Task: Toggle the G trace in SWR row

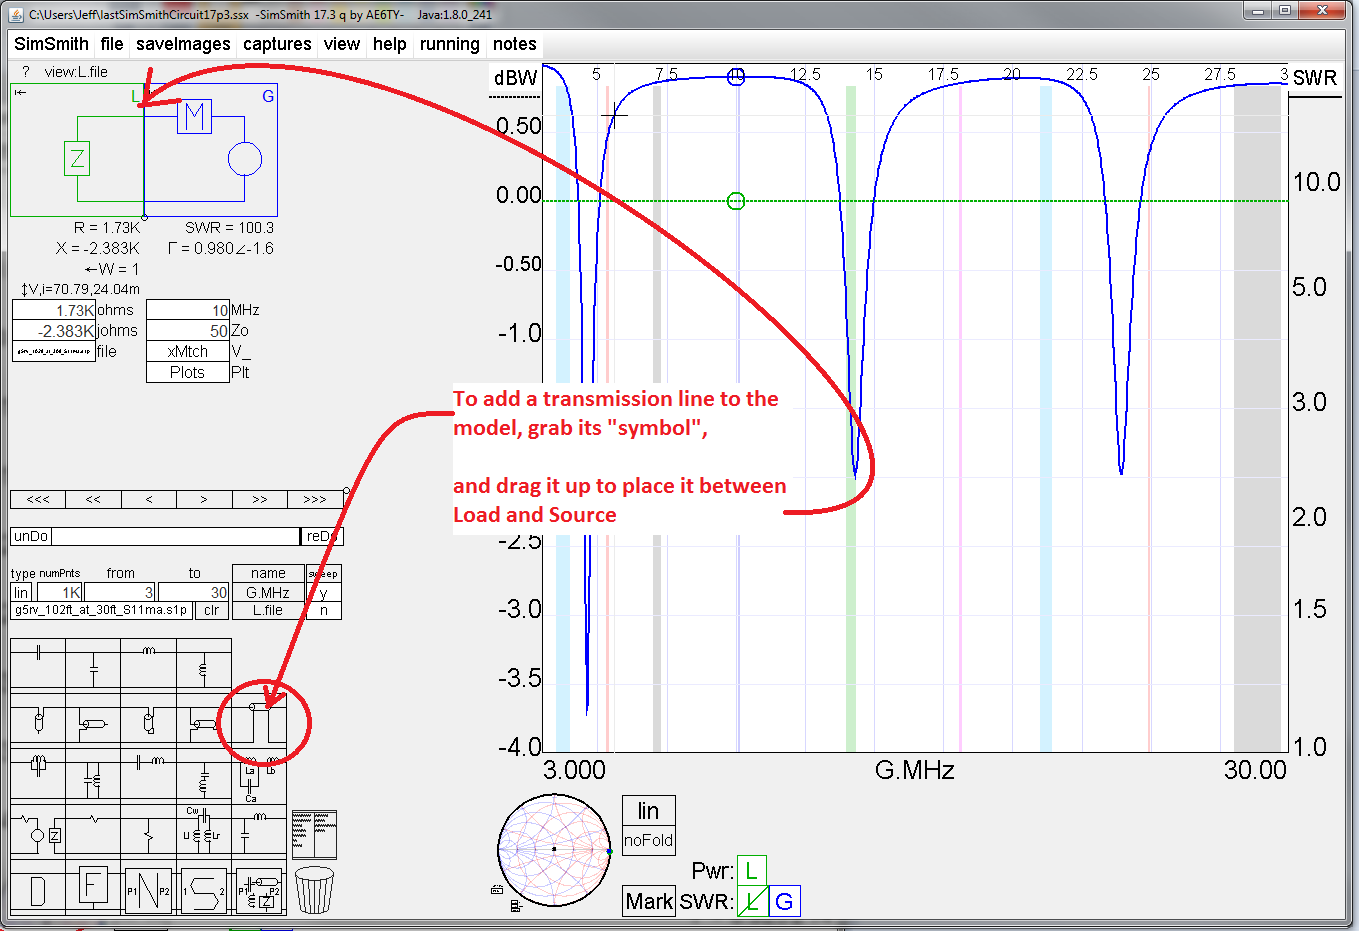Action: (785, 900)
